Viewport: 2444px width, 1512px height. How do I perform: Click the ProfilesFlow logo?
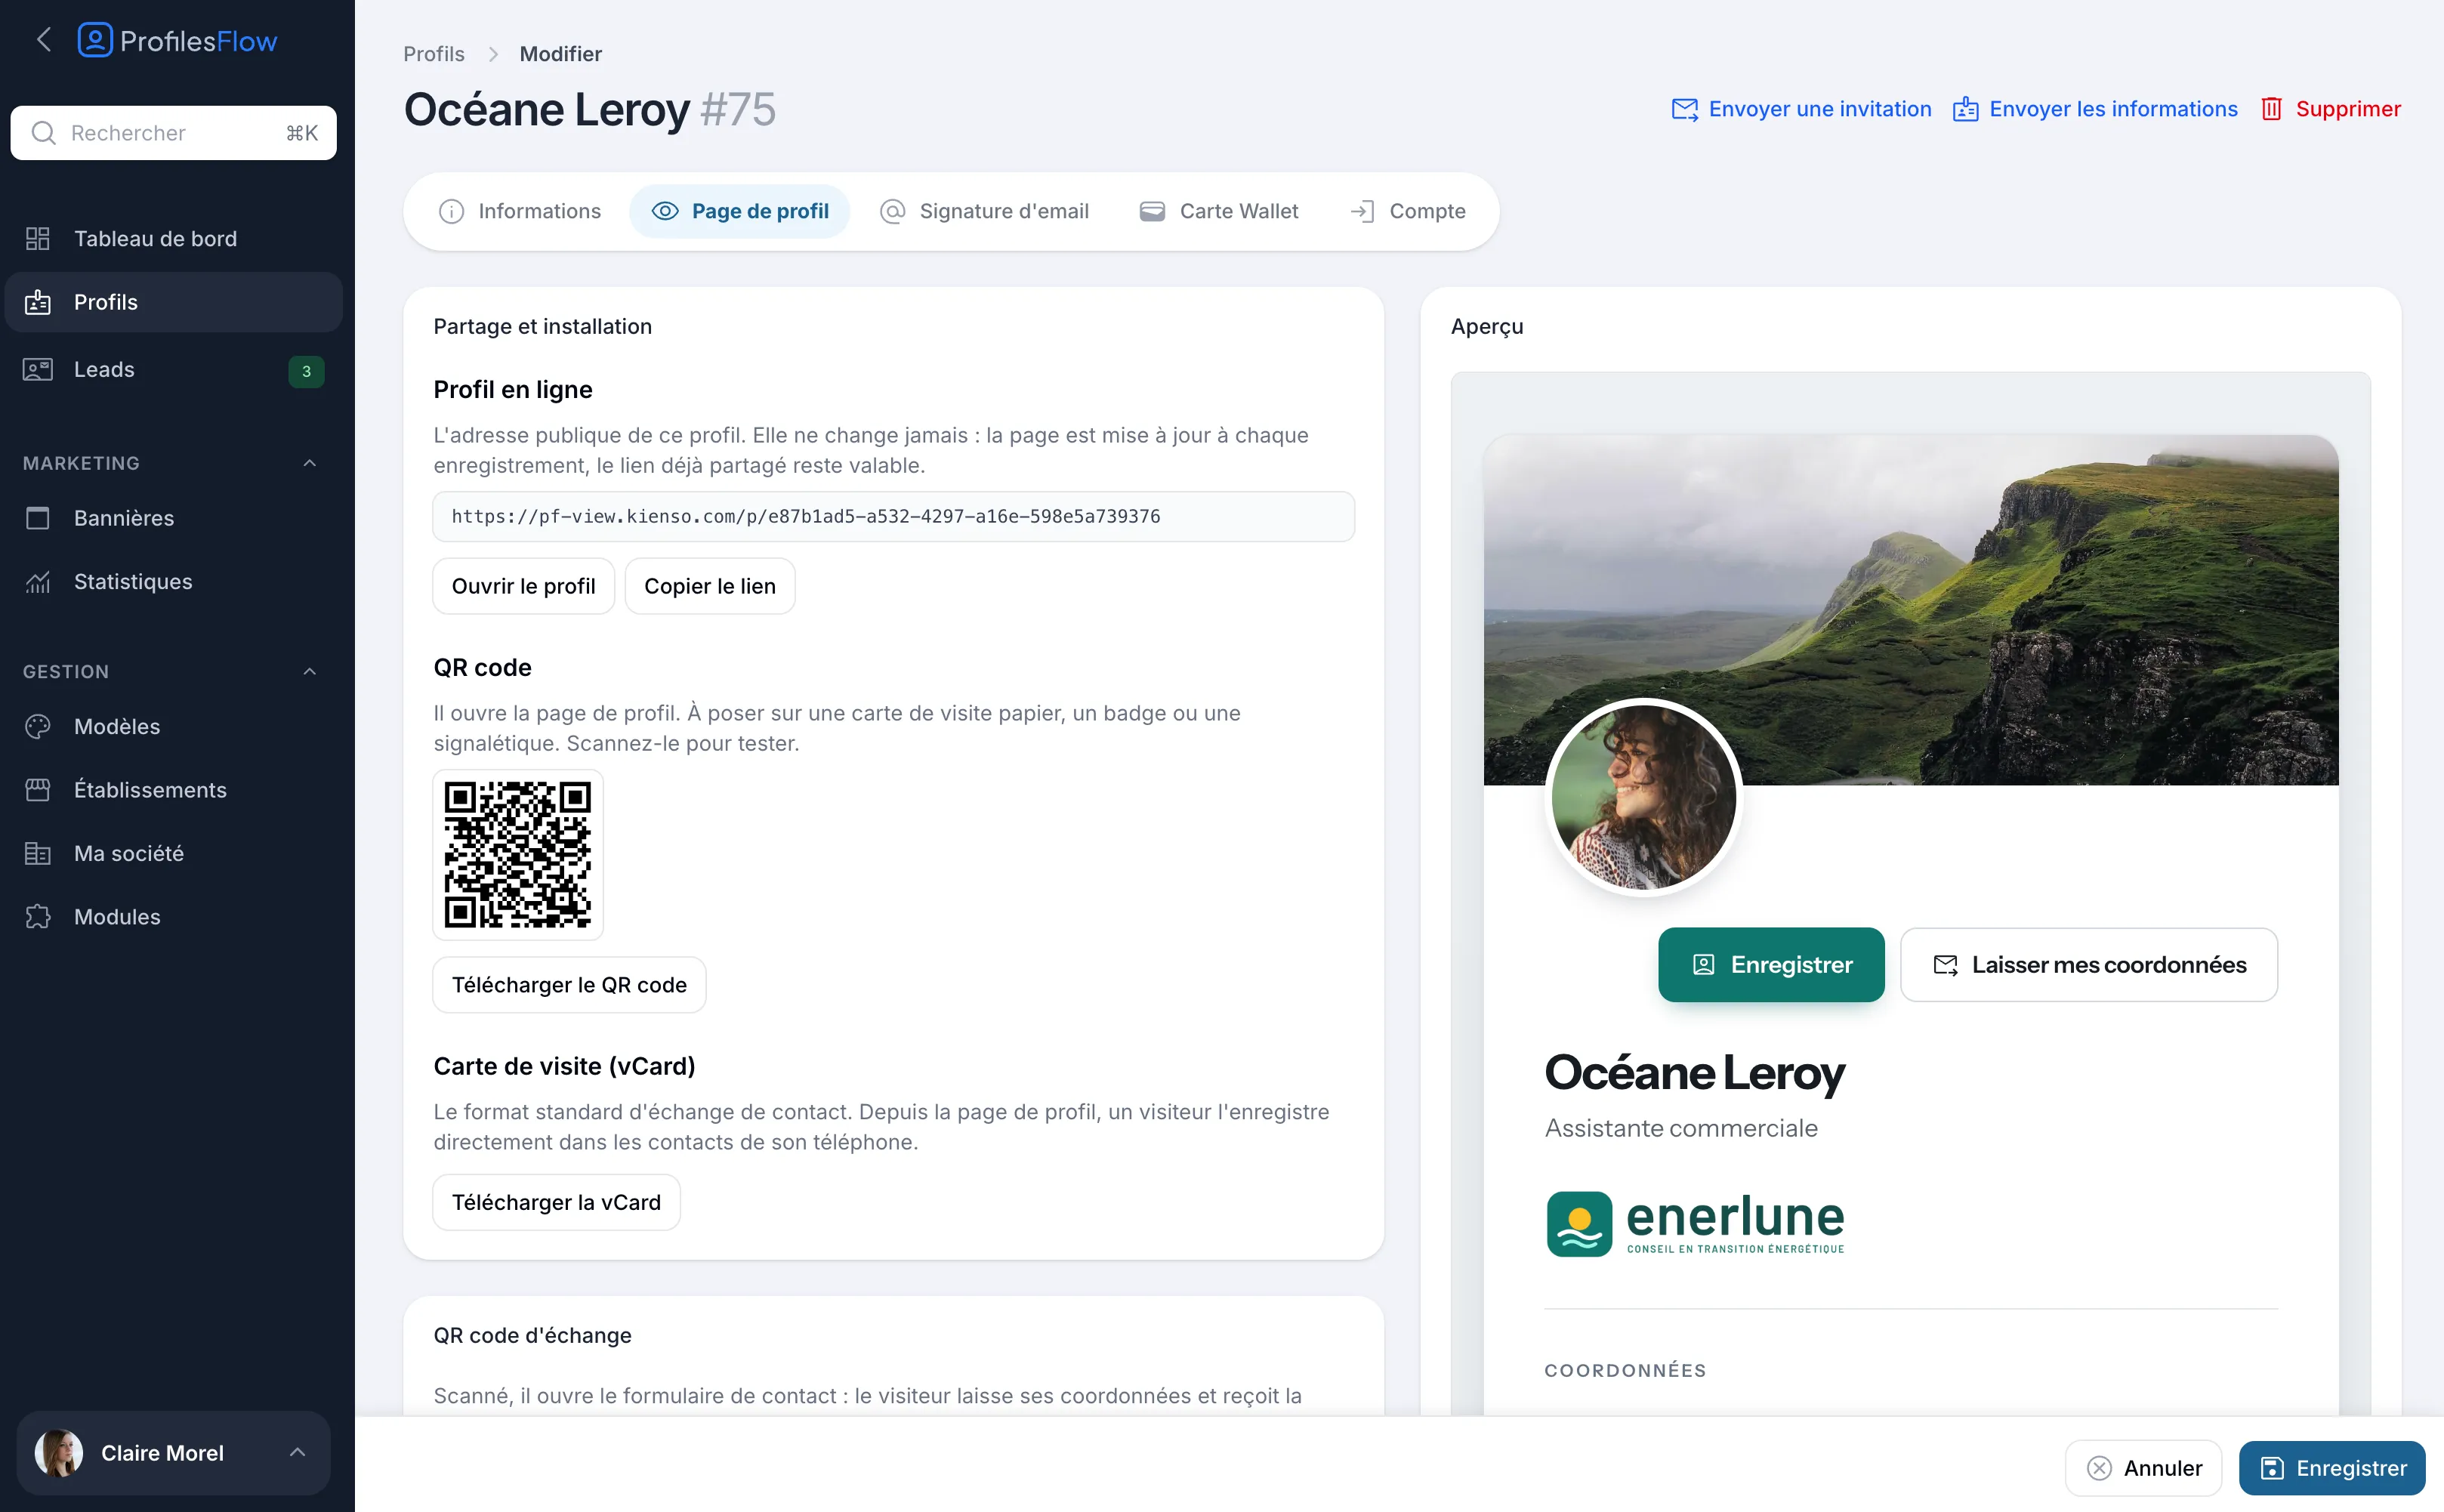177,41
